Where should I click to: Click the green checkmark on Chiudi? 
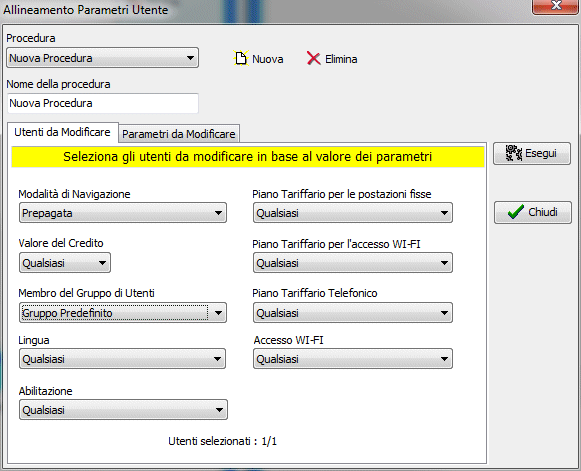515,212
